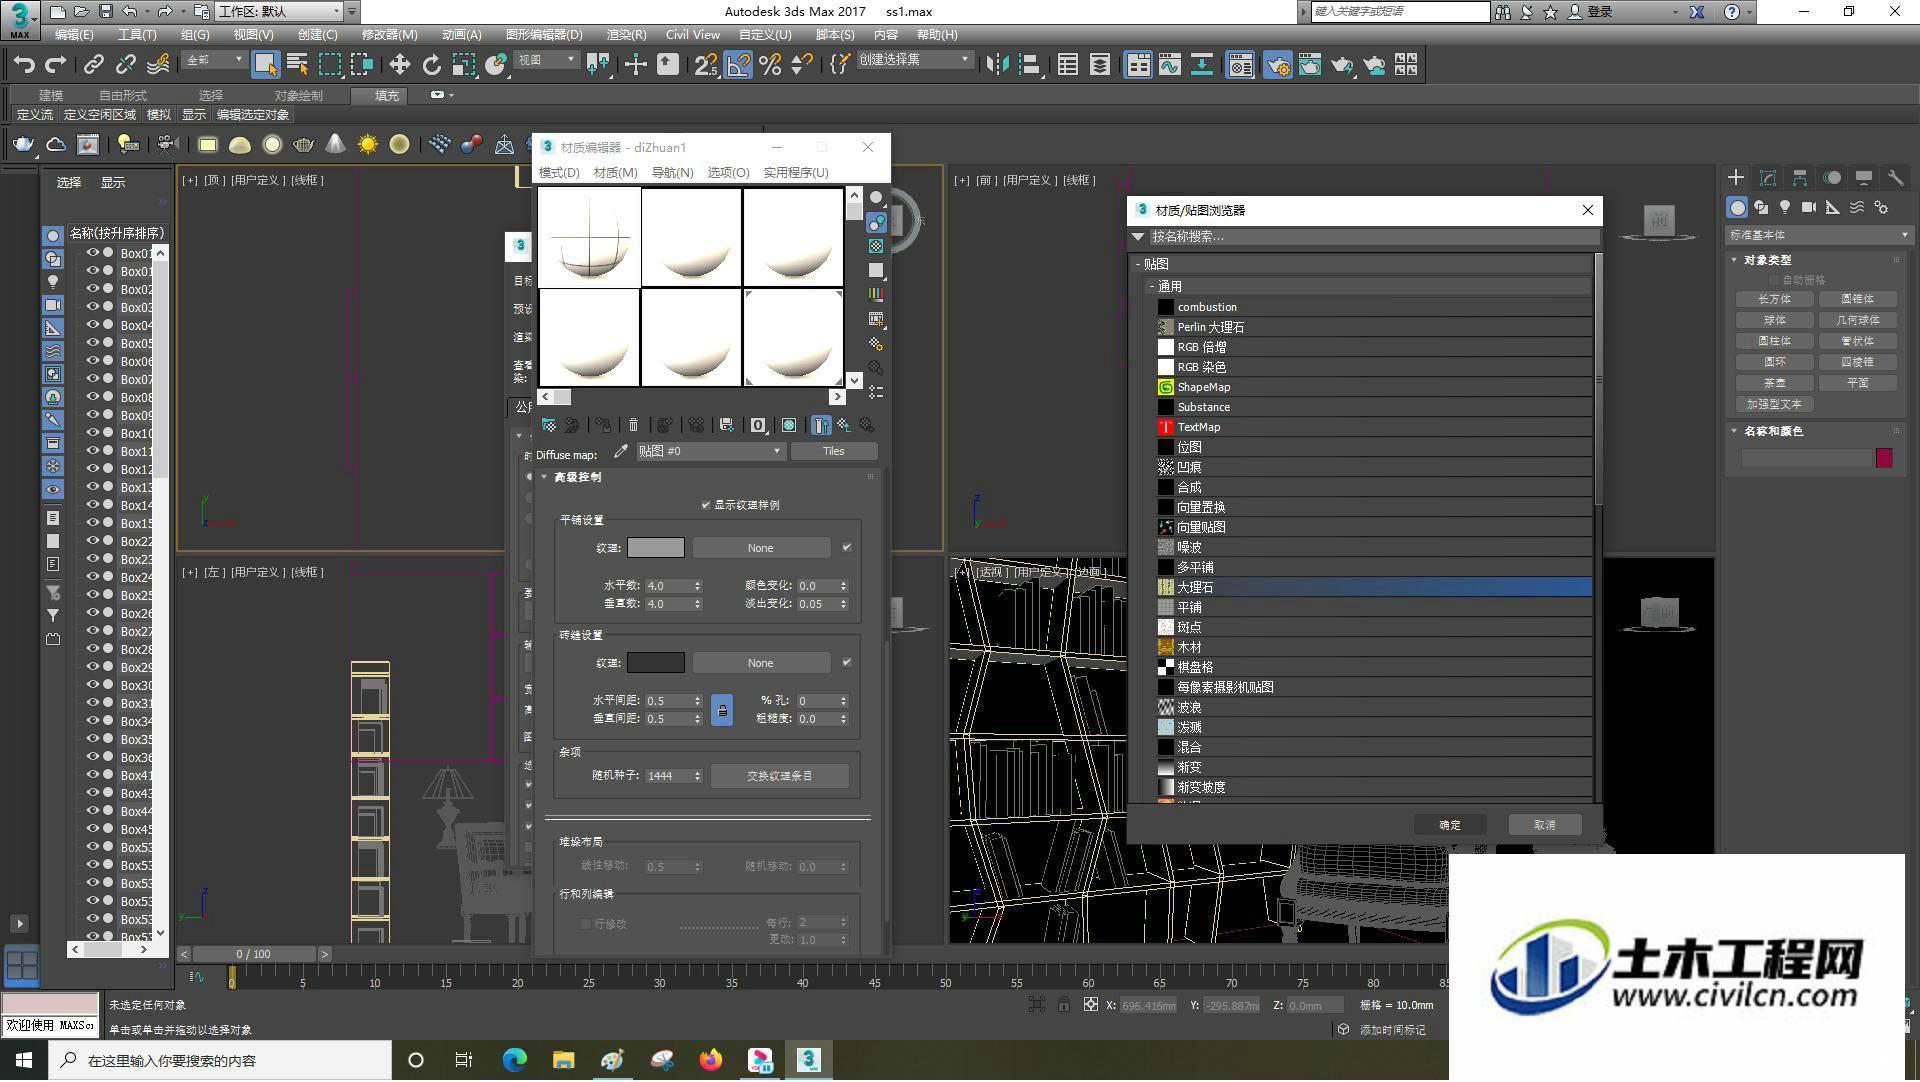Click the teapot Render Production icon
Viewport: 1920px width, 1082px height.
1341,65
